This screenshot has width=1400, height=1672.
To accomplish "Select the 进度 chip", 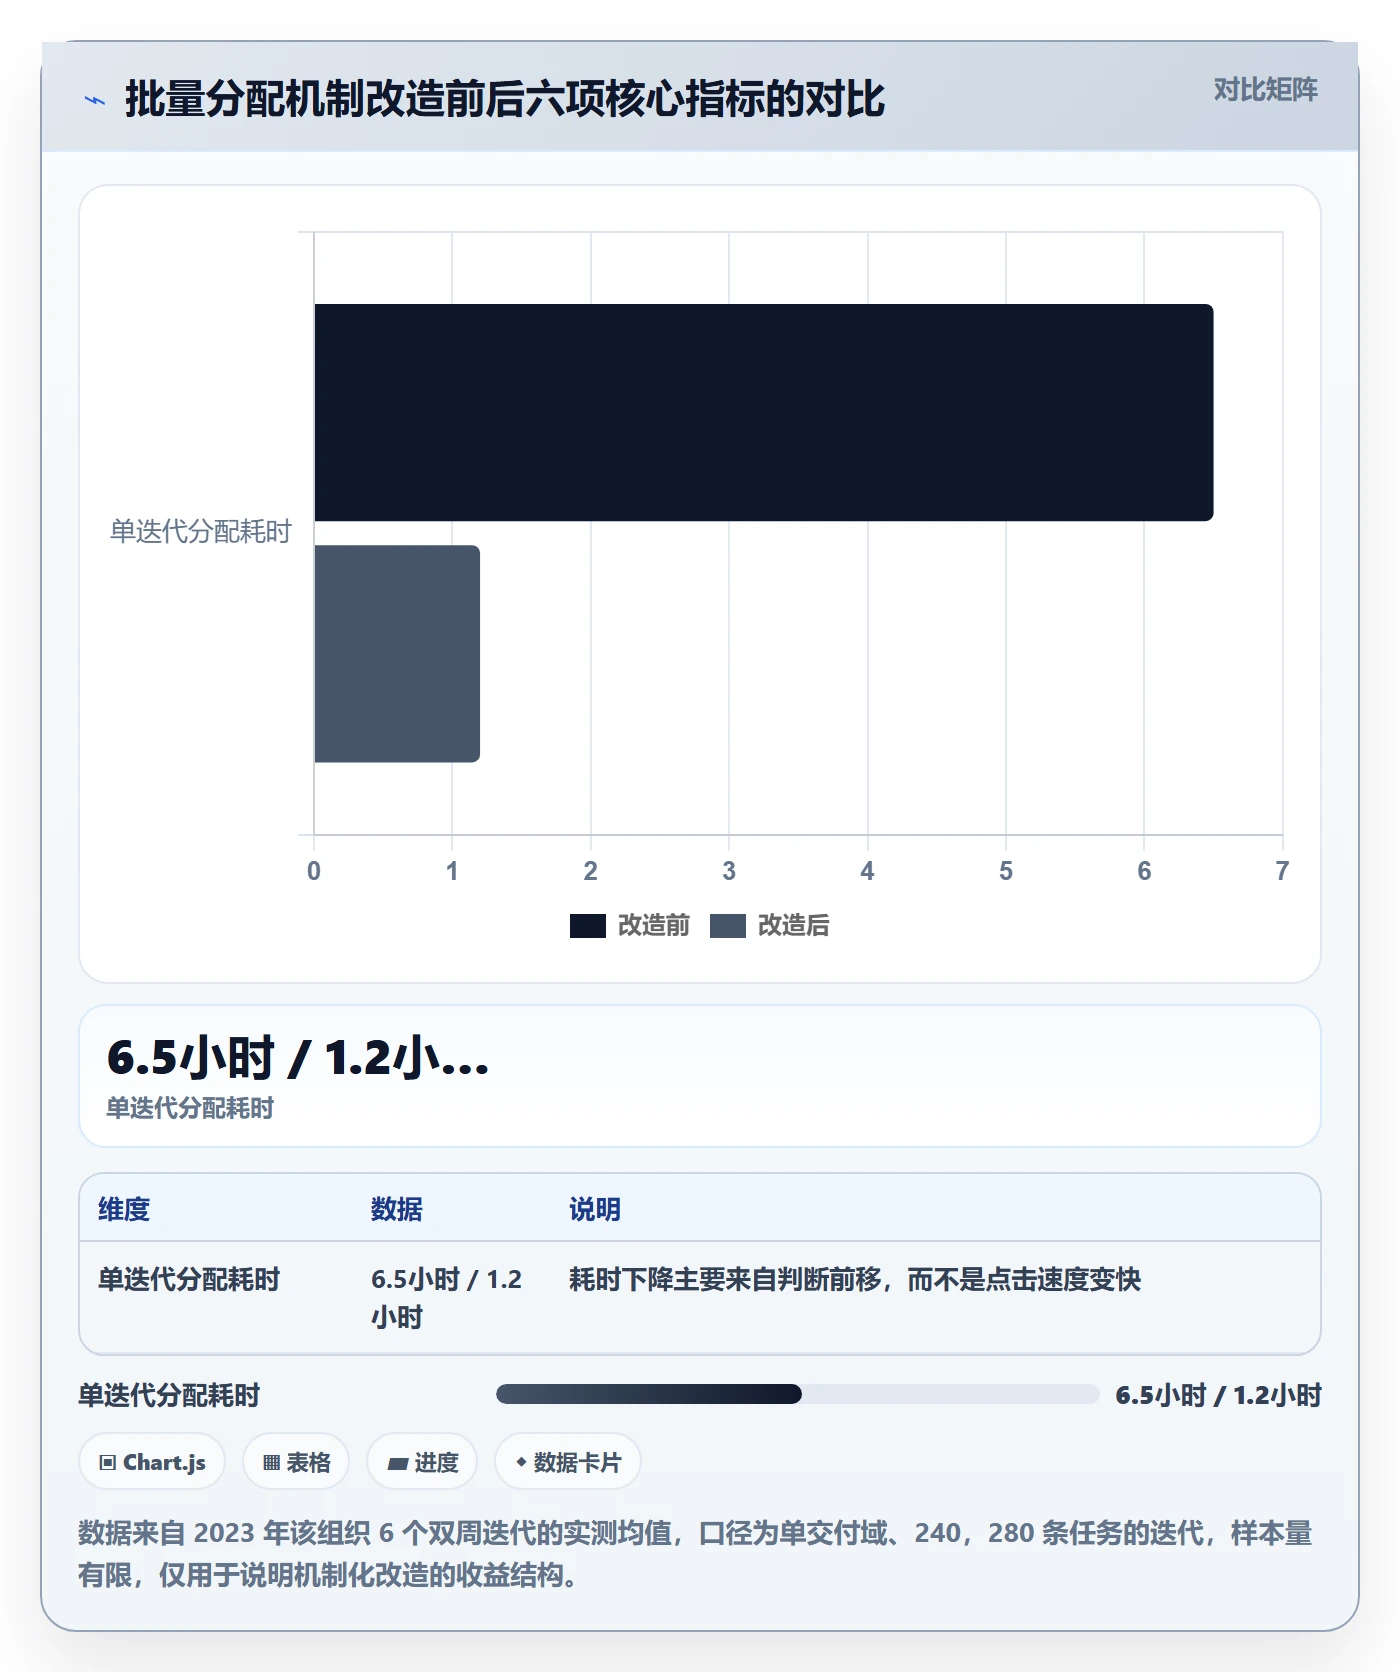I will [422, 1462].
